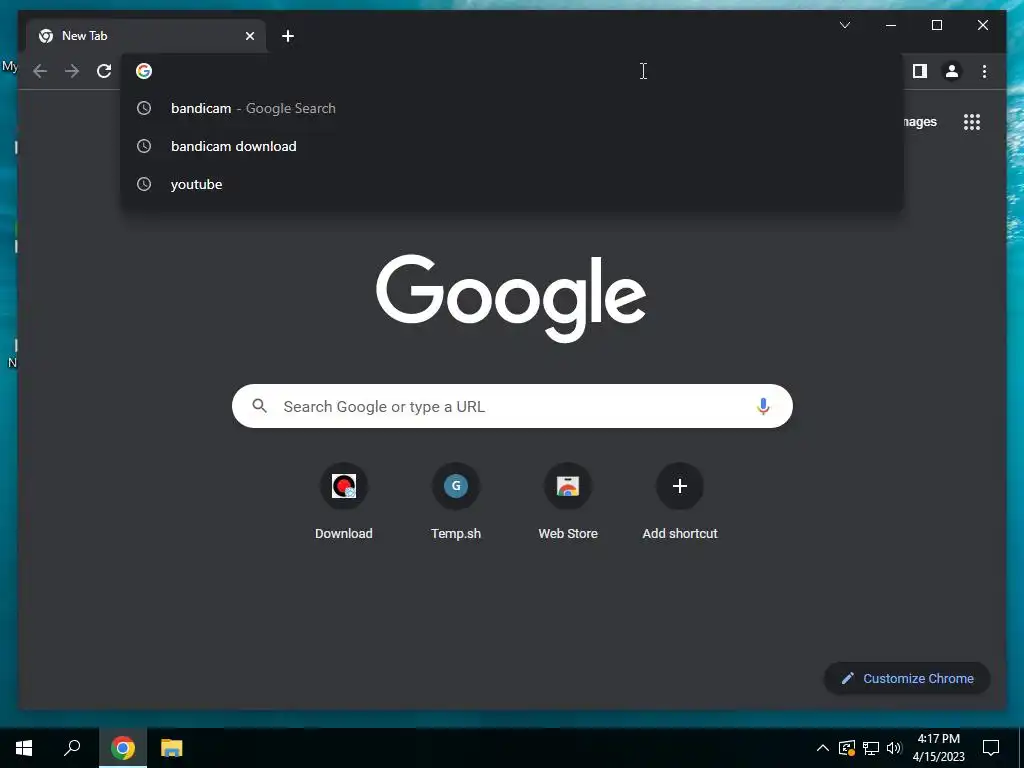Open Chrome's three-dot menu
Image resolution: width=1024 pixels, height=768 pixels.
click(984, 71)
